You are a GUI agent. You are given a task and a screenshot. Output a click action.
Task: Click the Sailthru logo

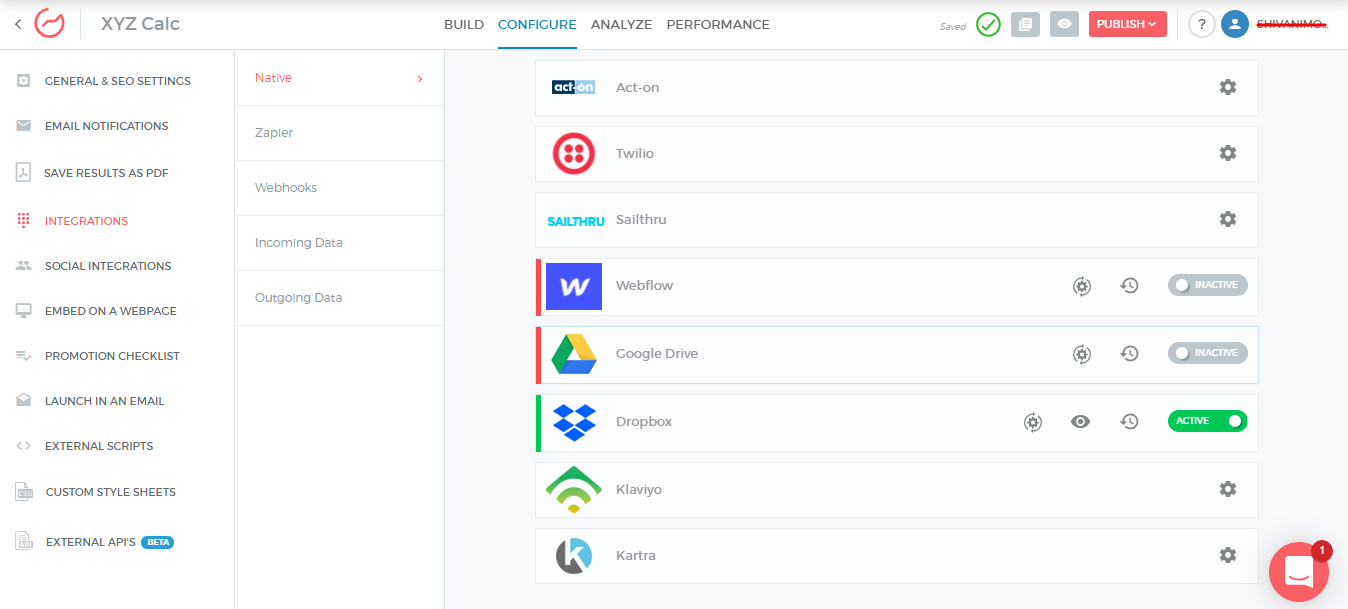tap(576, 221)
